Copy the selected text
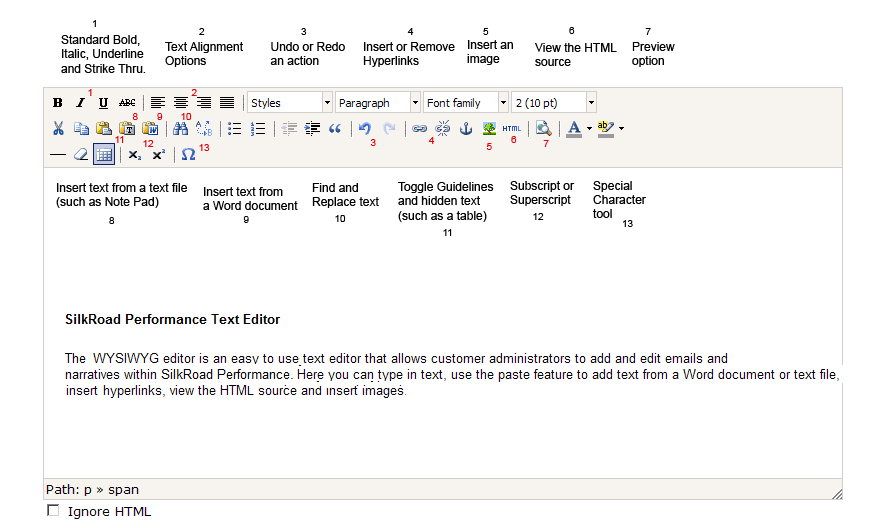This screenshot has width=889, height=528. coord(81,129)
